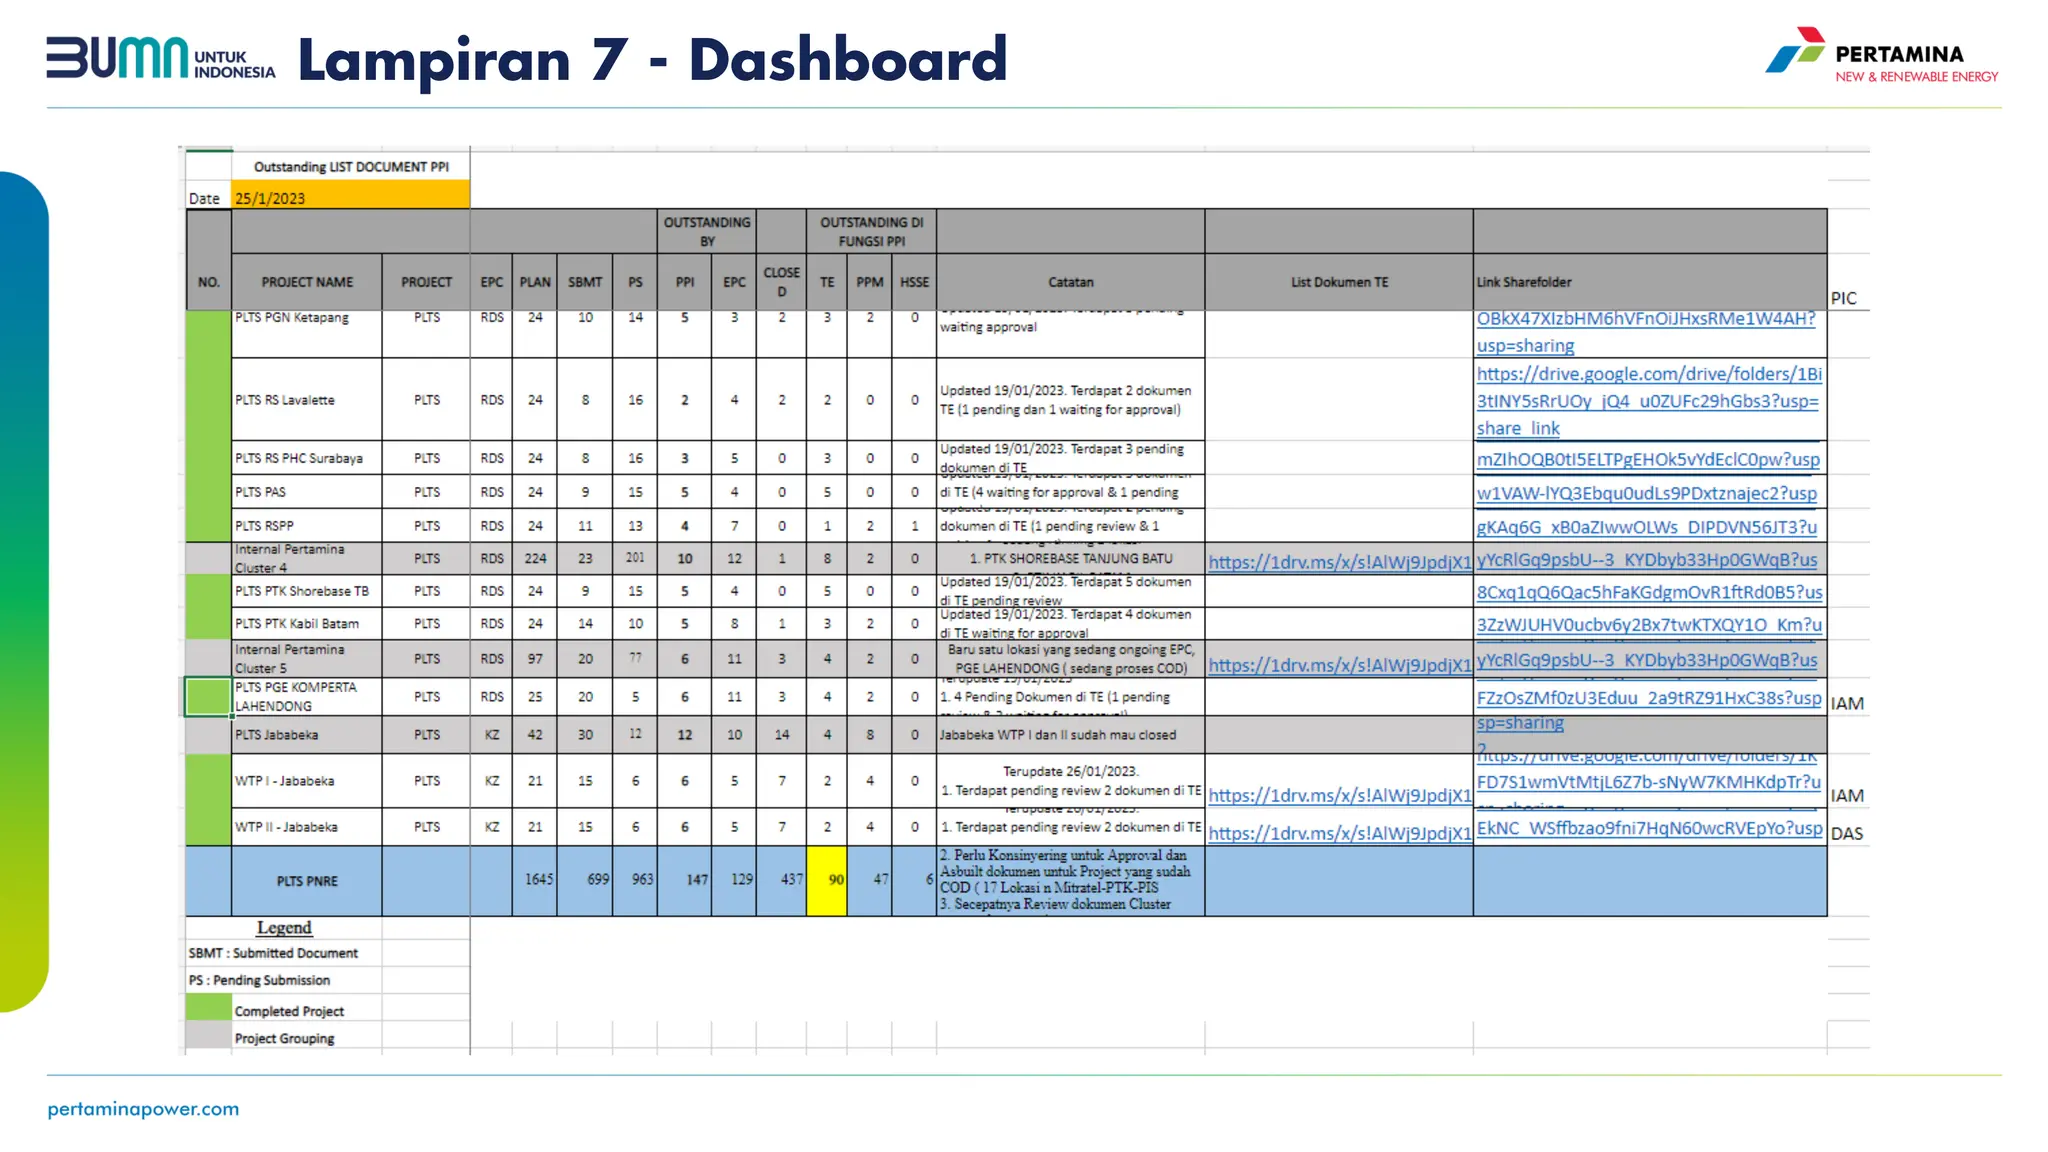The height and width of the screenshot is (1152, 2048).
Task: Click the BUMN Untuk Indonesia logo
Action: point(160,58)
